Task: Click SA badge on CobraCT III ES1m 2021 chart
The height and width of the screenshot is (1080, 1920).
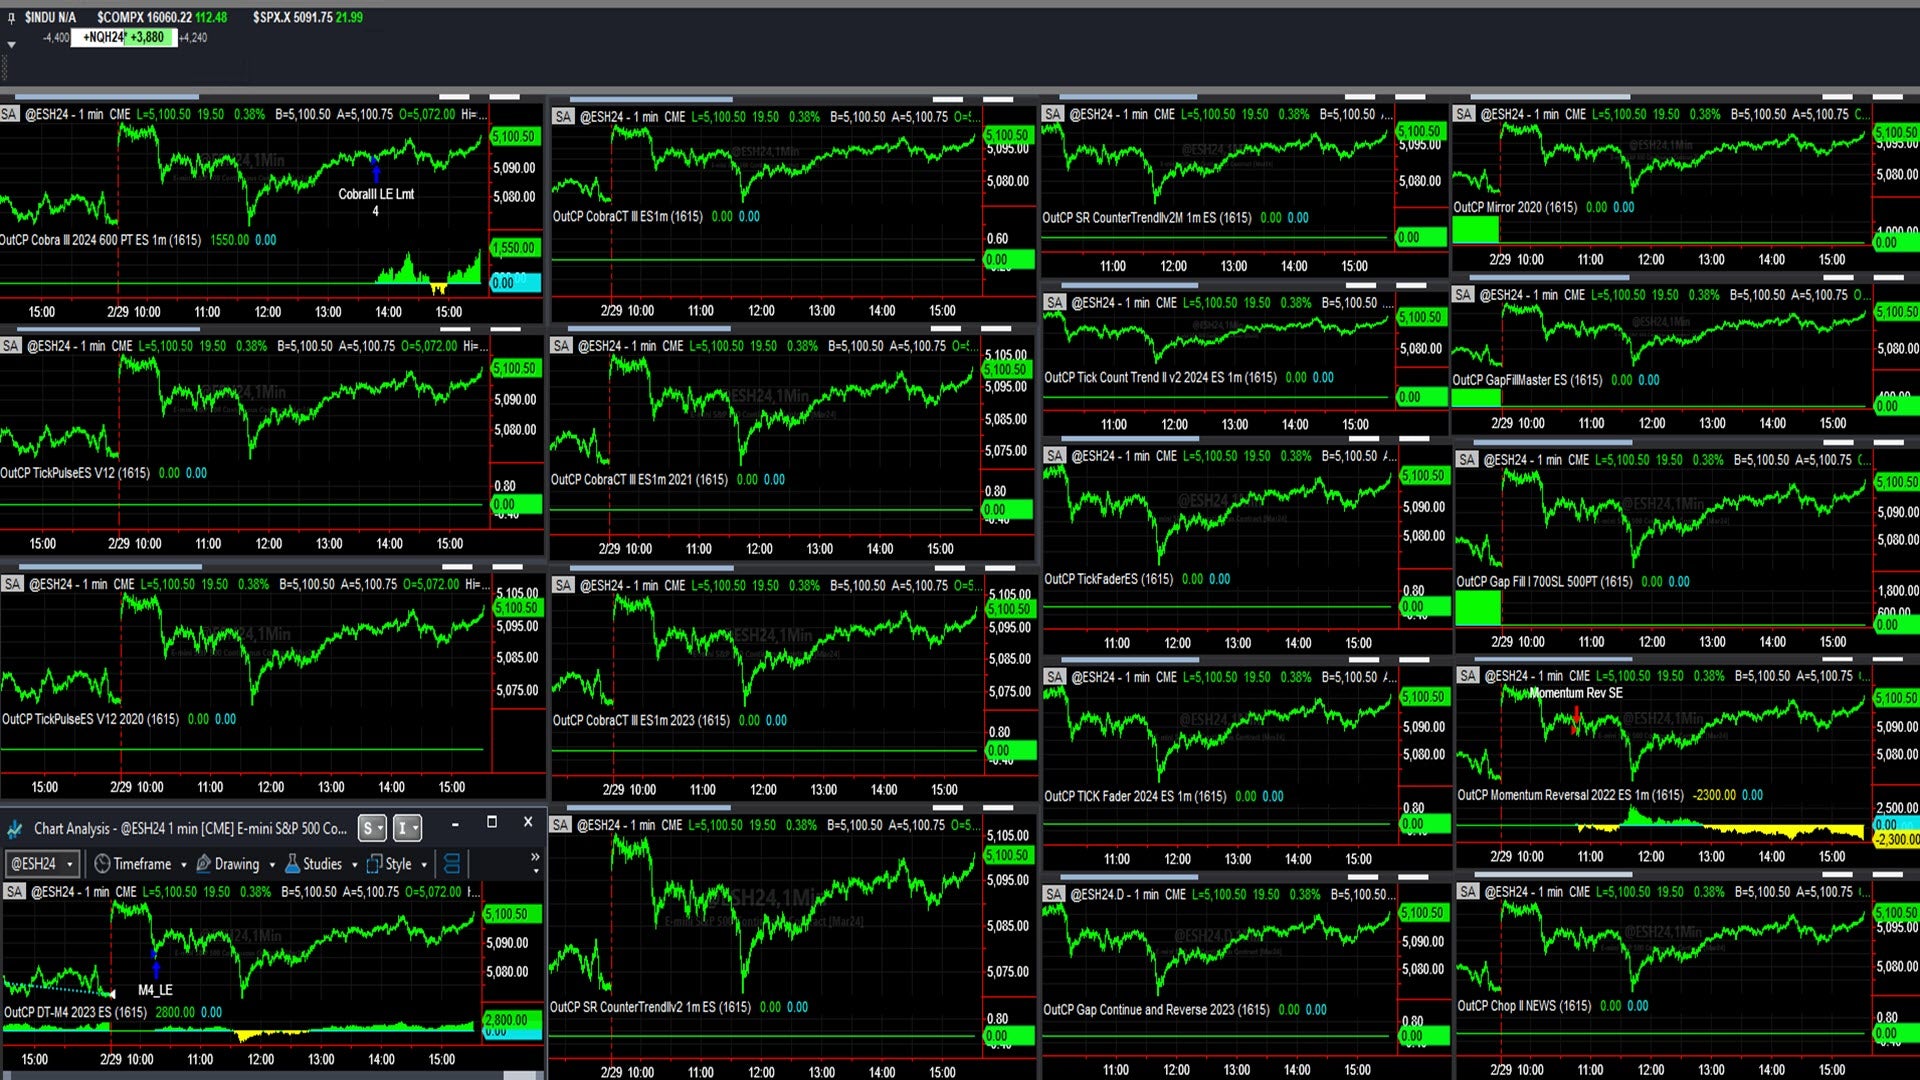Action: 561,346
